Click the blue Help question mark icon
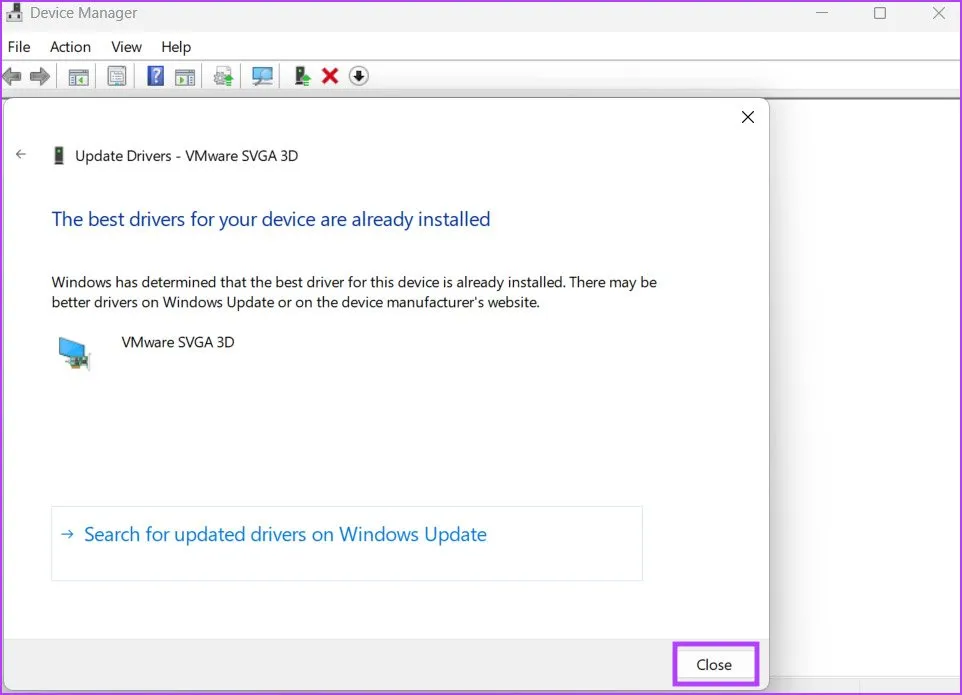The image size is (962, 695). coord(155,76)
